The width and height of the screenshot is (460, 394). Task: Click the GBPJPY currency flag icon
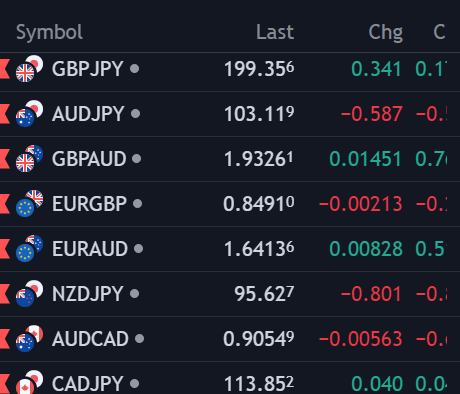point(30,69)
